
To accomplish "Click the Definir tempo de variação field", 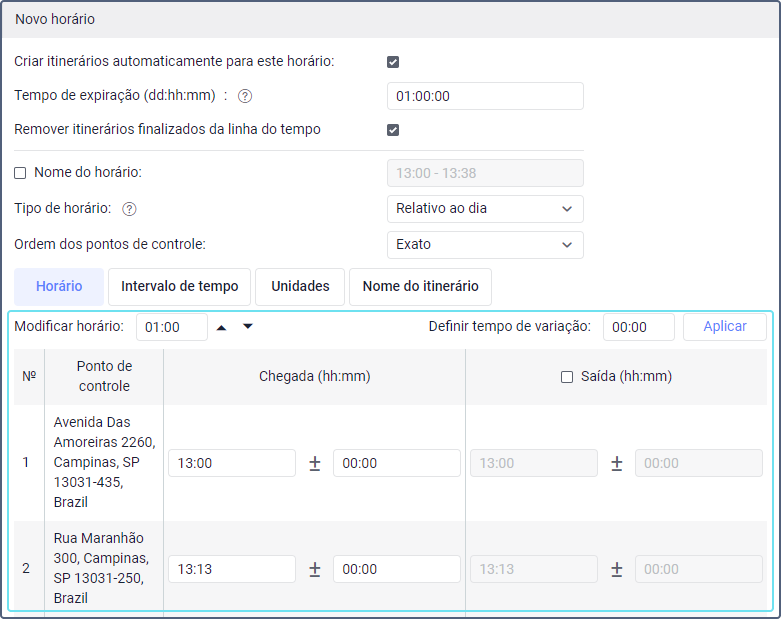I will click(x=638, y=327).
